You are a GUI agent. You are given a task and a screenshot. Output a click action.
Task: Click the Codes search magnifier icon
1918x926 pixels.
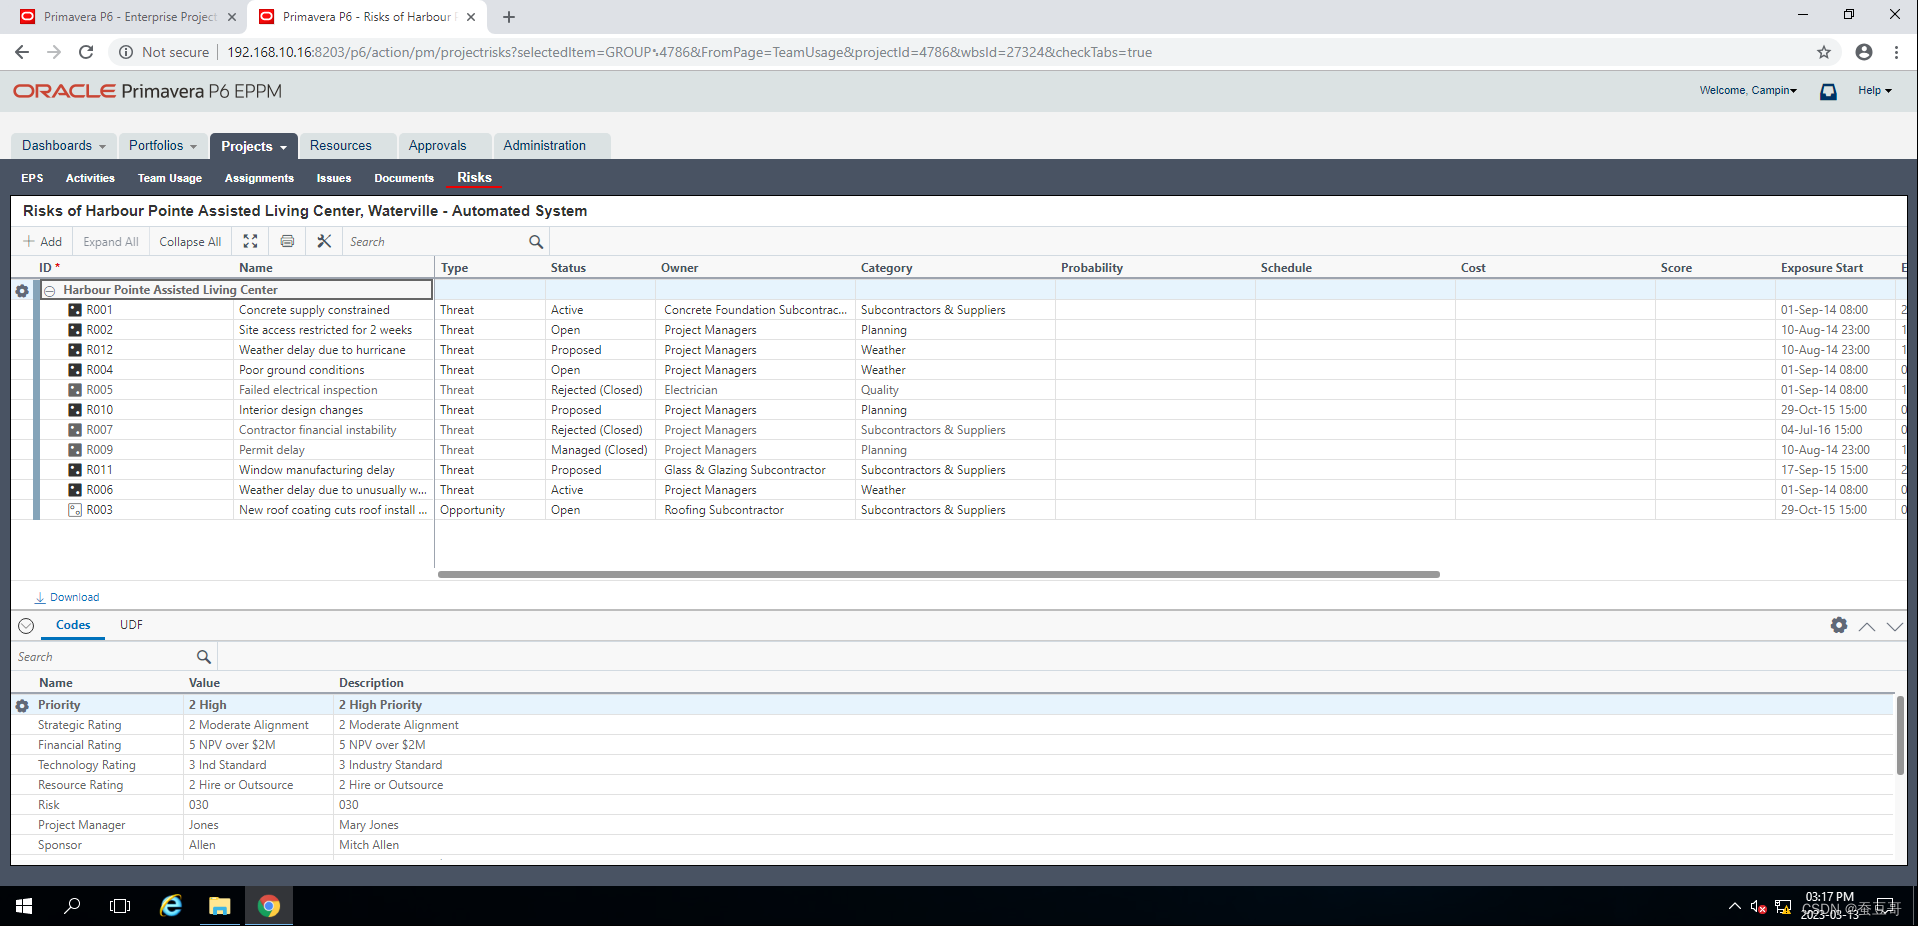pyautogui.click(x=204, y=657)
